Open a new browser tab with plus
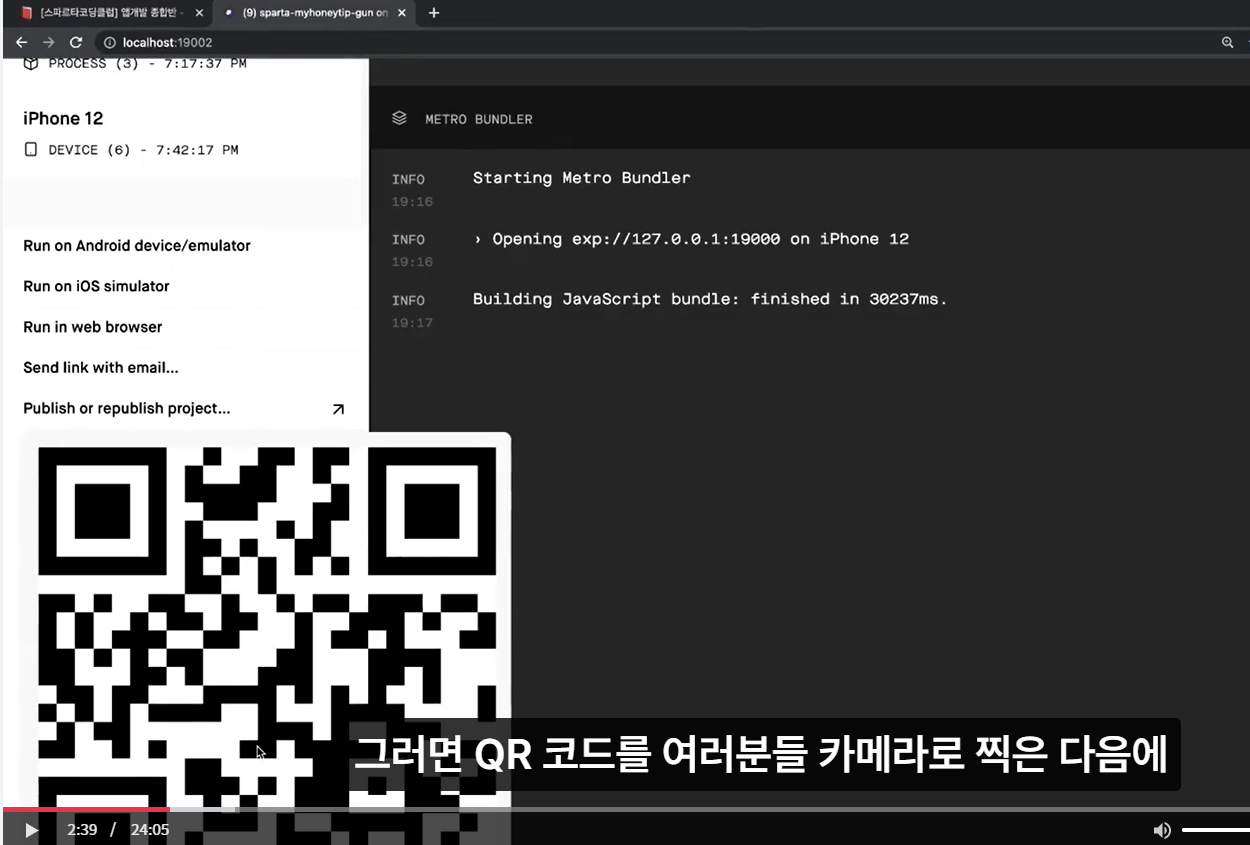 (434, 13)
